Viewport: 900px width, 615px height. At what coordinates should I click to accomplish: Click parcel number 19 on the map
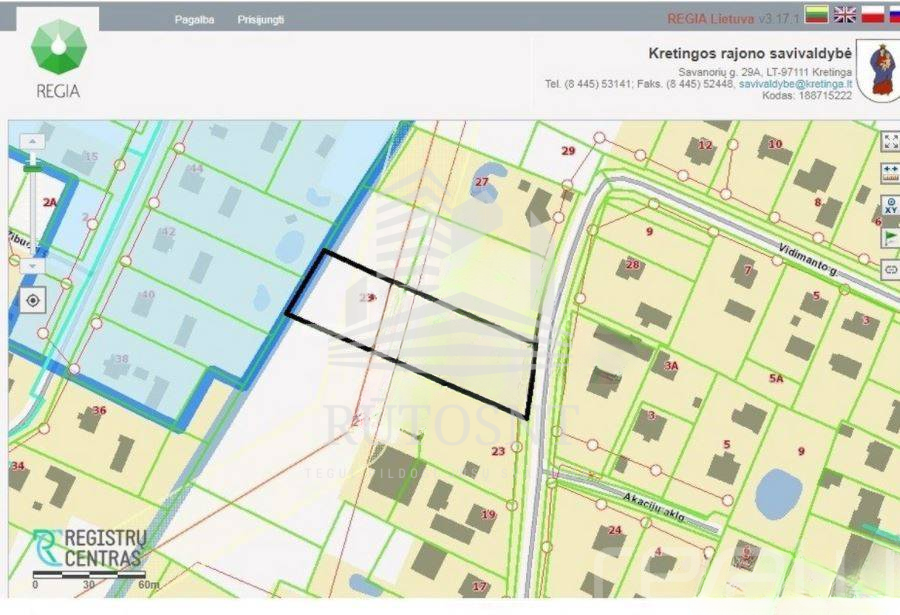tap(488, 514)
